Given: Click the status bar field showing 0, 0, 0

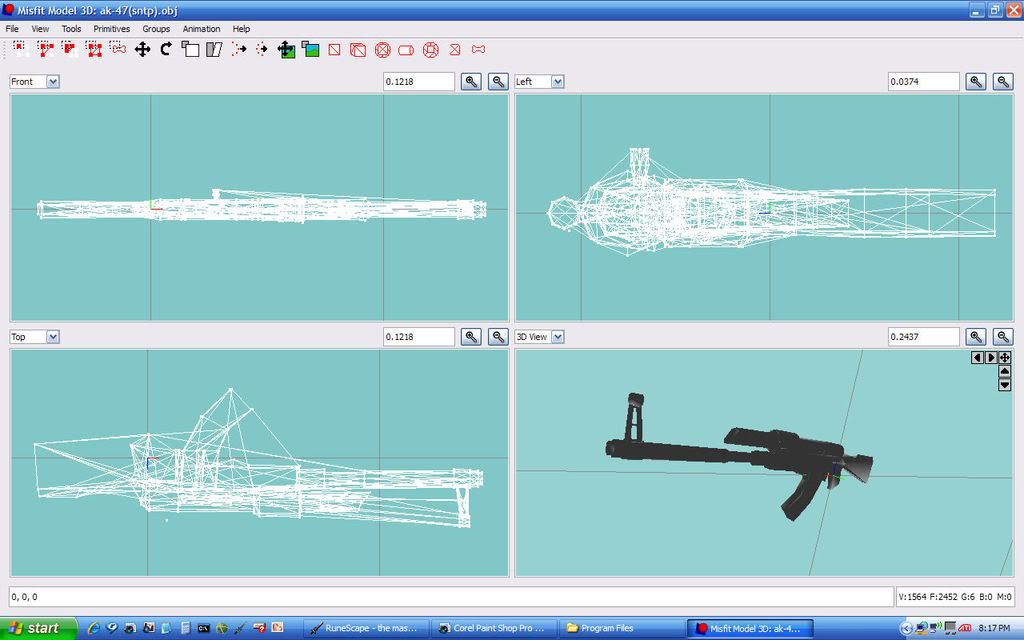Looking at the screenshot, I should click(451, 597).
